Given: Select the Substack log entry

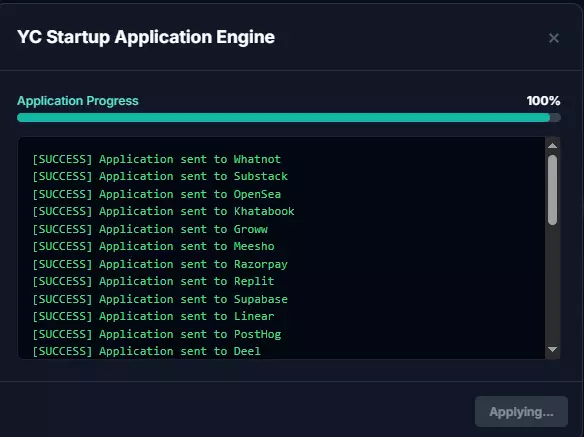Looking at the screenshot, I should [x=160, y=176].
